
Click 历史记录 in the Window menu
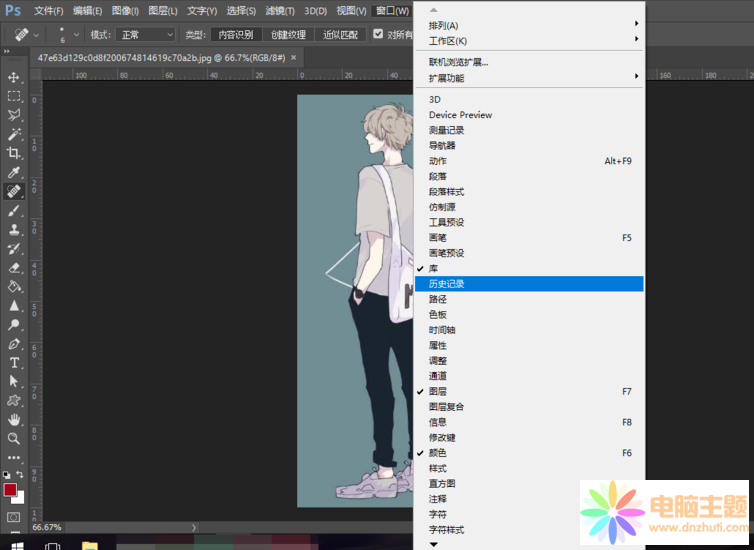[447, 284]
